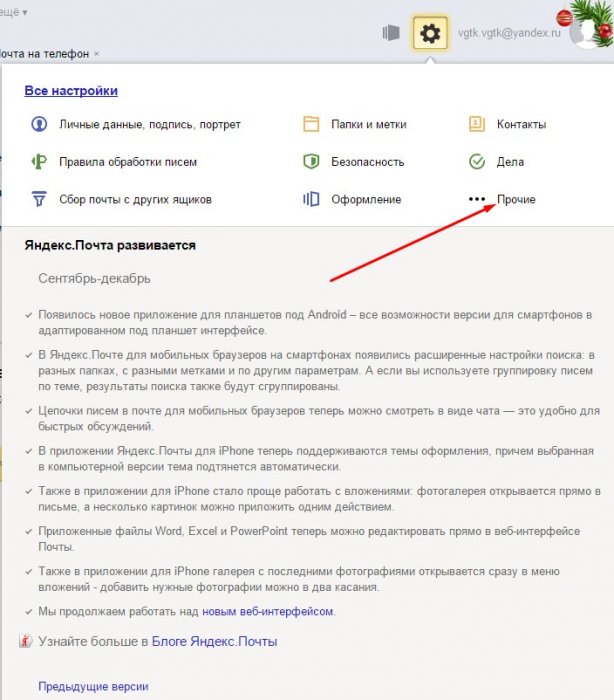Viewport: 614px width, 700px height.
Task: Click the settings gear icon
Action: point(429,34)
